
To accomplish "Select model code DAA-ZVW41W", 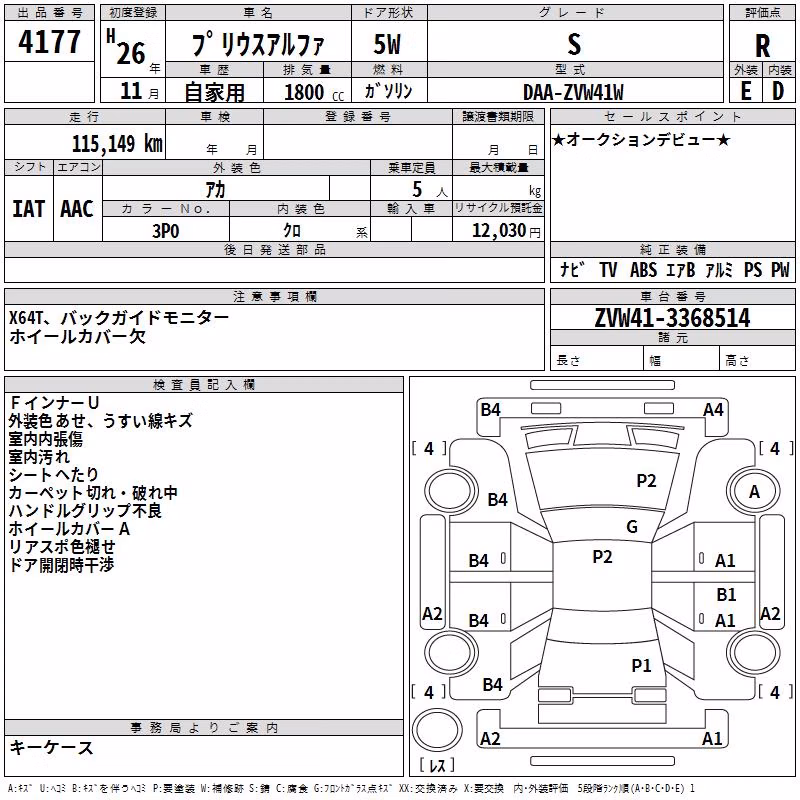I will click(x=573, y=92).
